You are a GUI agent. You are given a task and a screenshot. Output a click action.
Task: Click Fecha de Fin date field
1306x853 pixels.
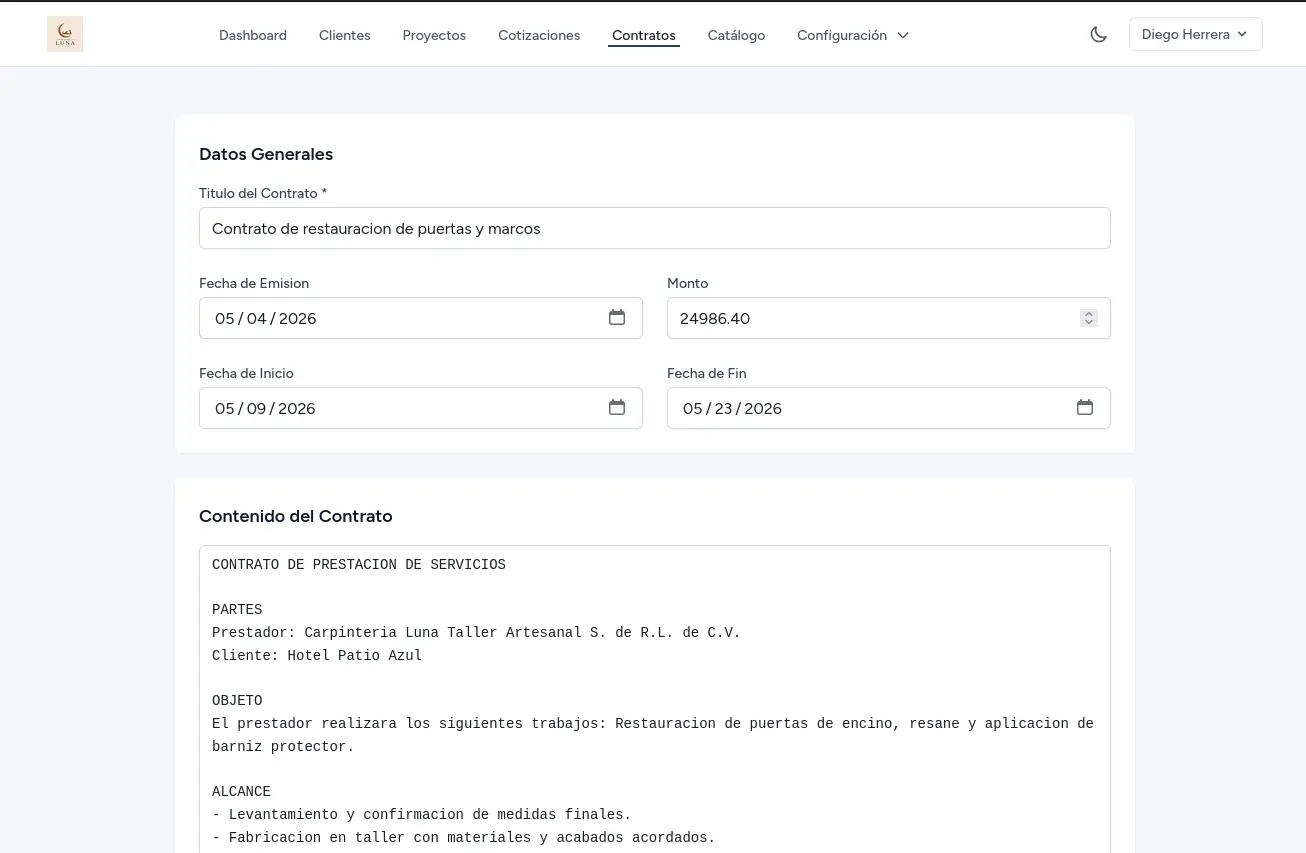[x=889, y=408]
